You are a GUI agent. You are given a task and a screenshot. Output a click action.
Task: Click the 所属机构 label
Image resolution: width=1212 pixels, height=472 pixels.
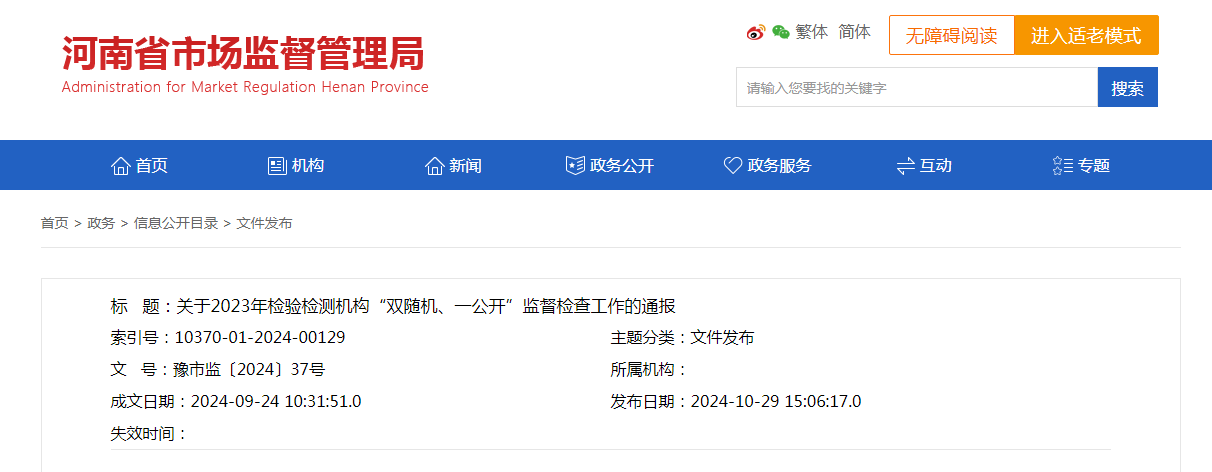click(649, 370)
